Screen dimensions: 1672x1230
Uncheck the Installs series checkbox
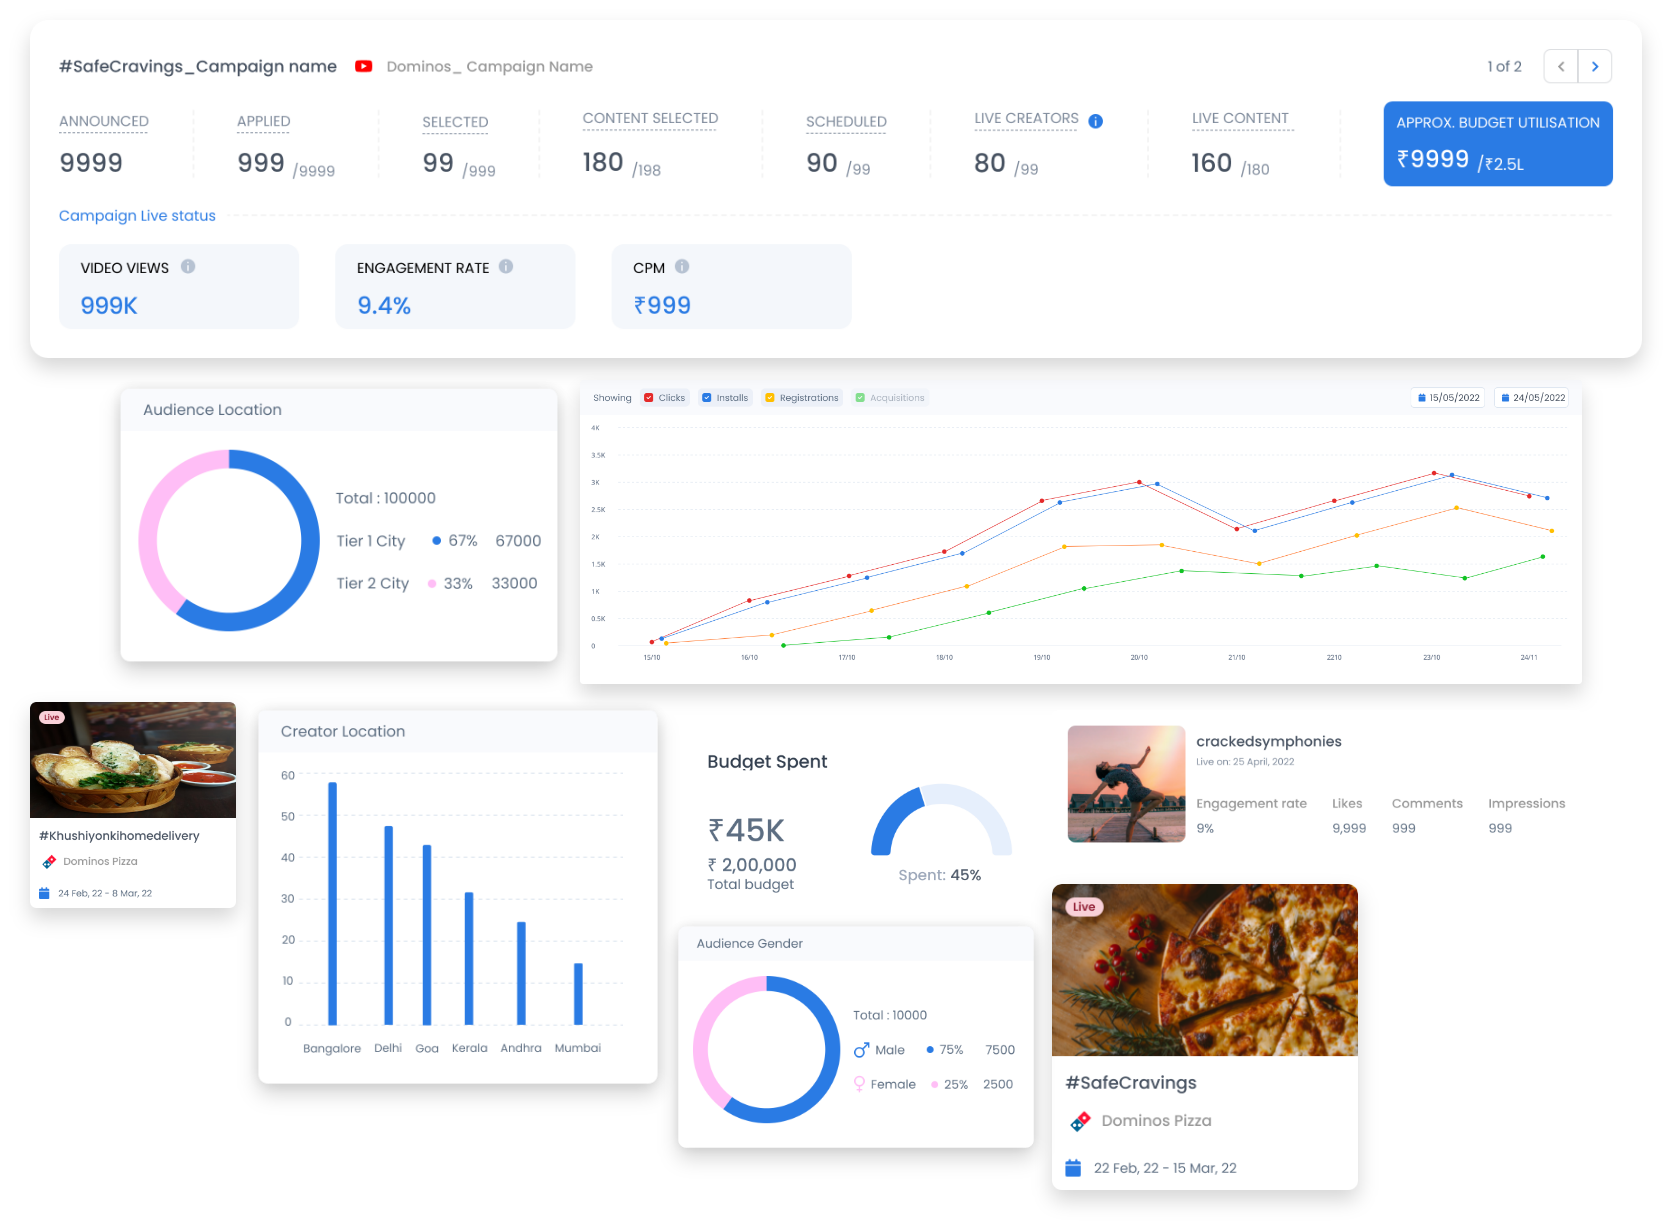click(707, 398)
